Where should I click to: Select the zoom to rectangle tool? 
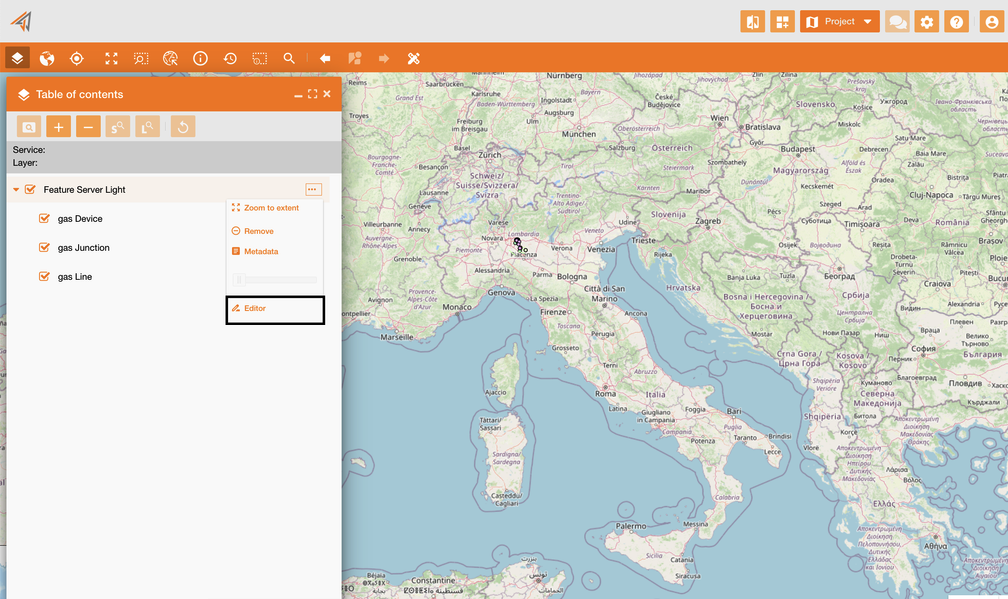pyautogui.click(x=141, y=58)
